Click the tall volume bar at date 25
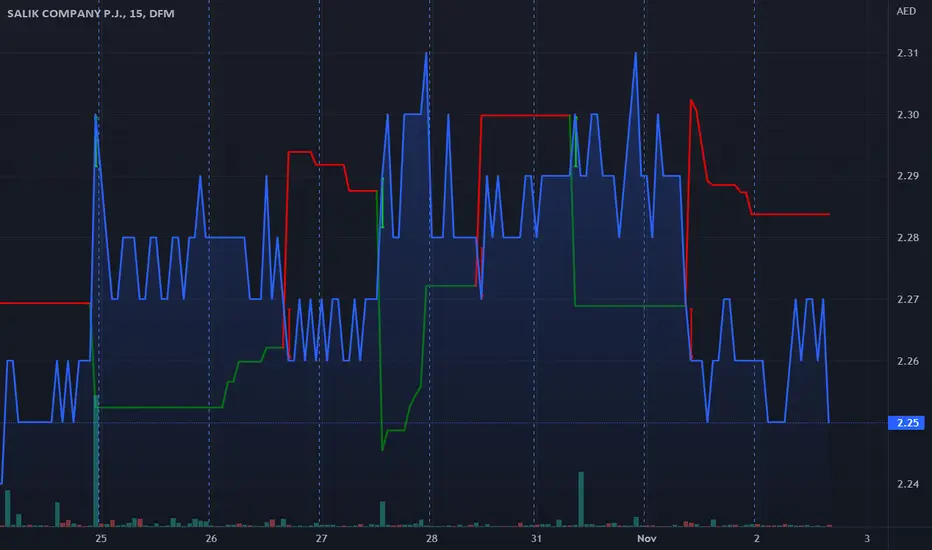This screenshot has height=550, width=932. coord(96,461)
